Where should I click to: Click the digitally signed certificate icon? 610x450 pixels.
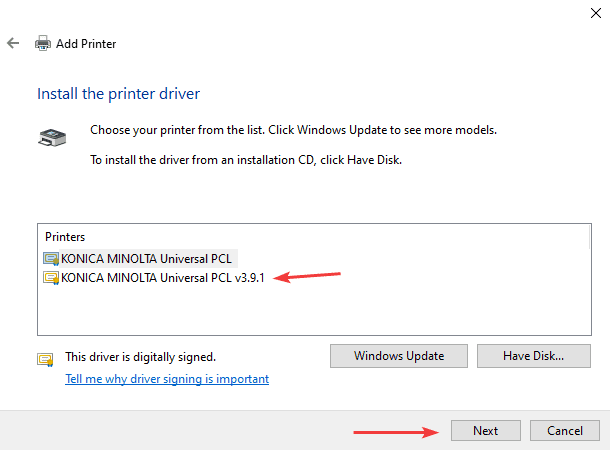45,358
